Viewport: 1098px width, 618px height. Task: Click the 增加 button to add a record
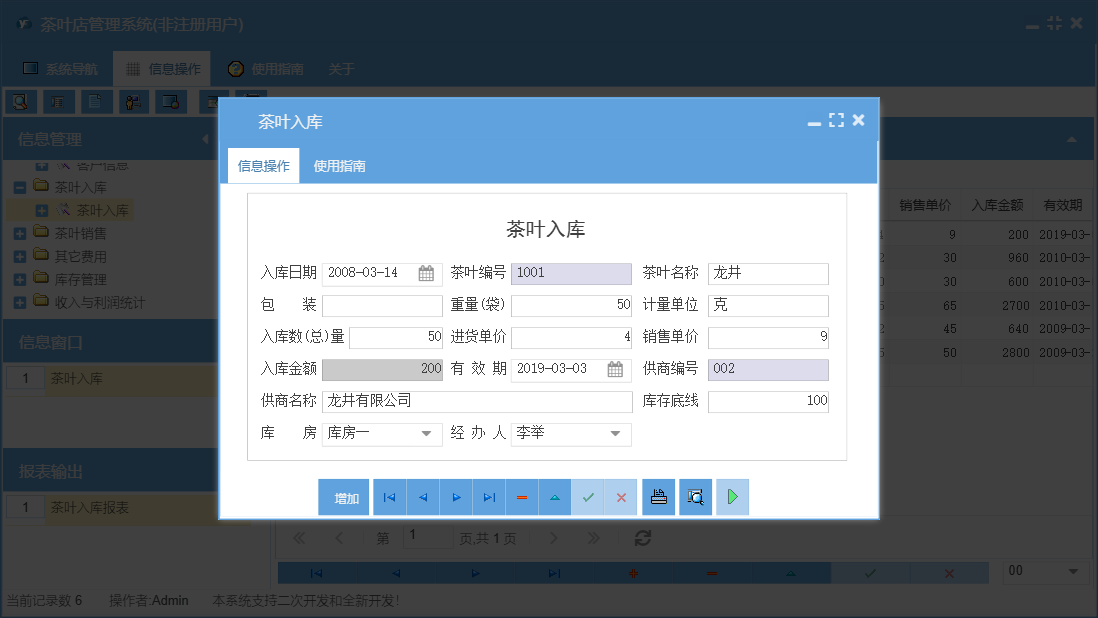tap(343, 497)
